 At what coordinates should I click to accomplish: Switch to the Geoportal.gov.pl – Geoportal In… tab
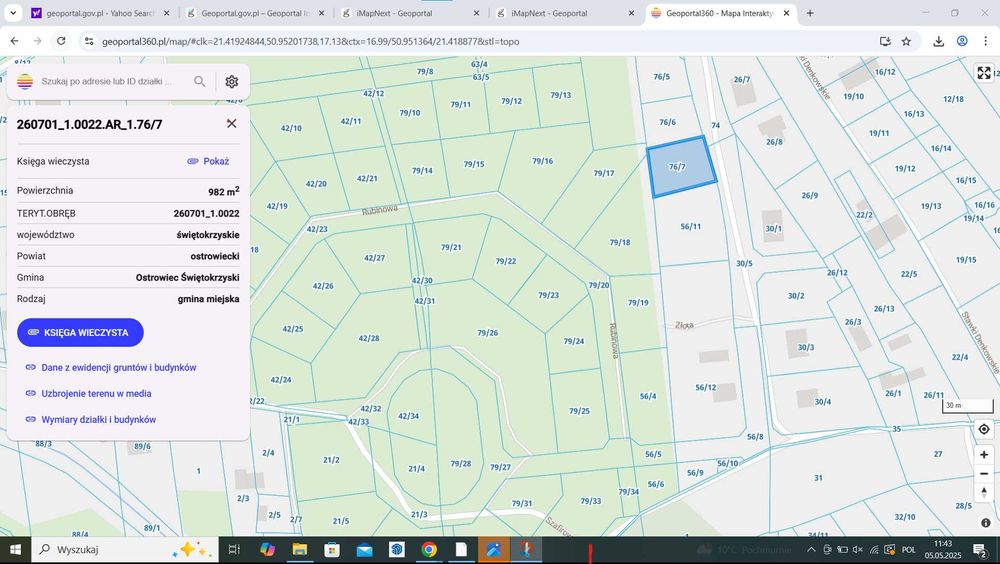(x=254, y=13)
